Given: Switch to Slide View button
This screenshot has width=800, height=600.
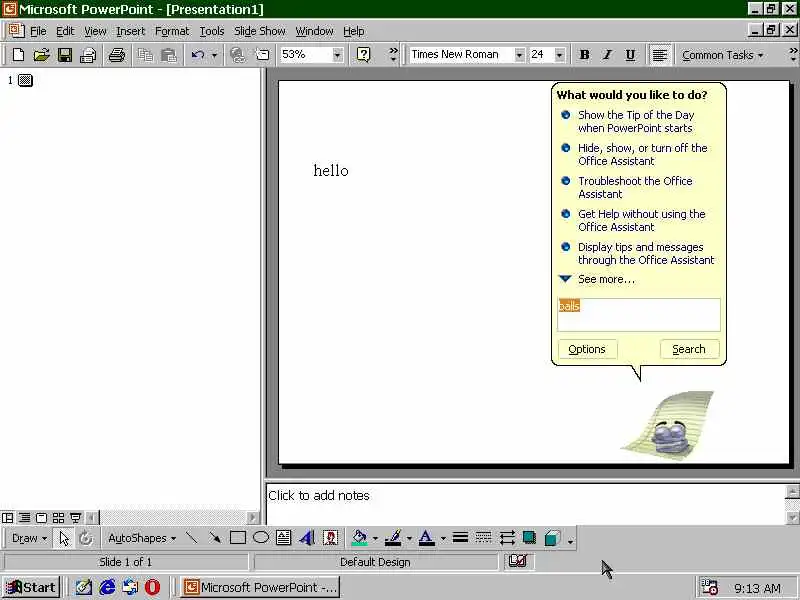Looking at the screenshot, I should pos(41,518).
